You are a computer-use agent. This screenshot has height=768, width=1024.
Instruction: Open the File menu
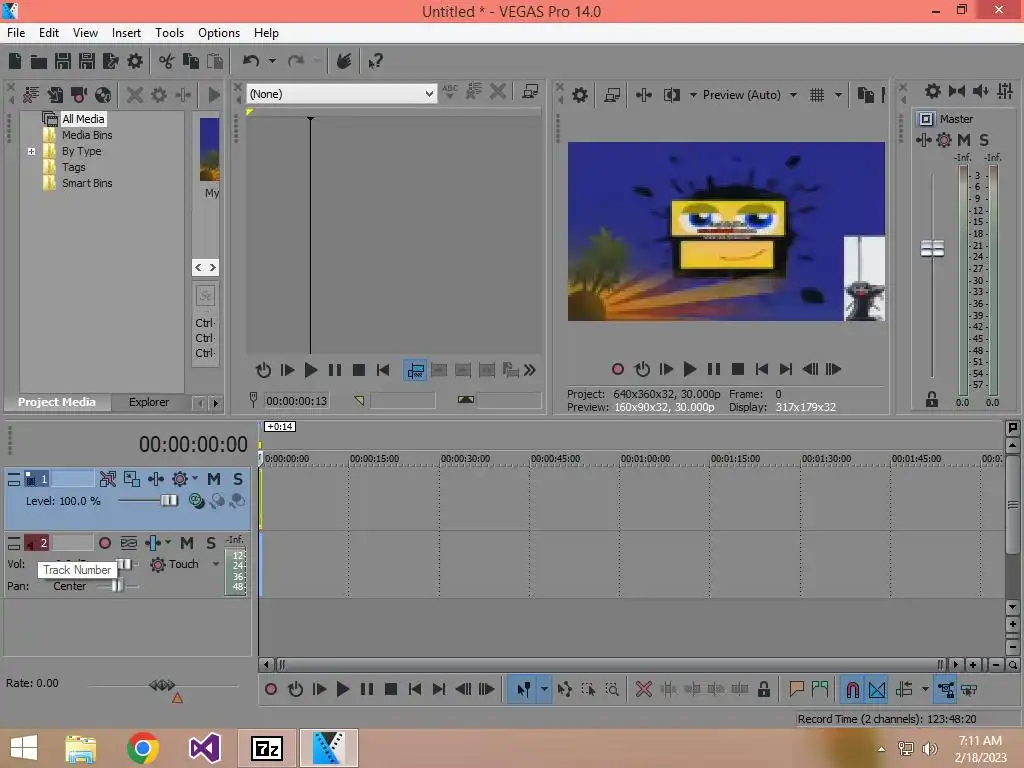[x=16, y=33]
